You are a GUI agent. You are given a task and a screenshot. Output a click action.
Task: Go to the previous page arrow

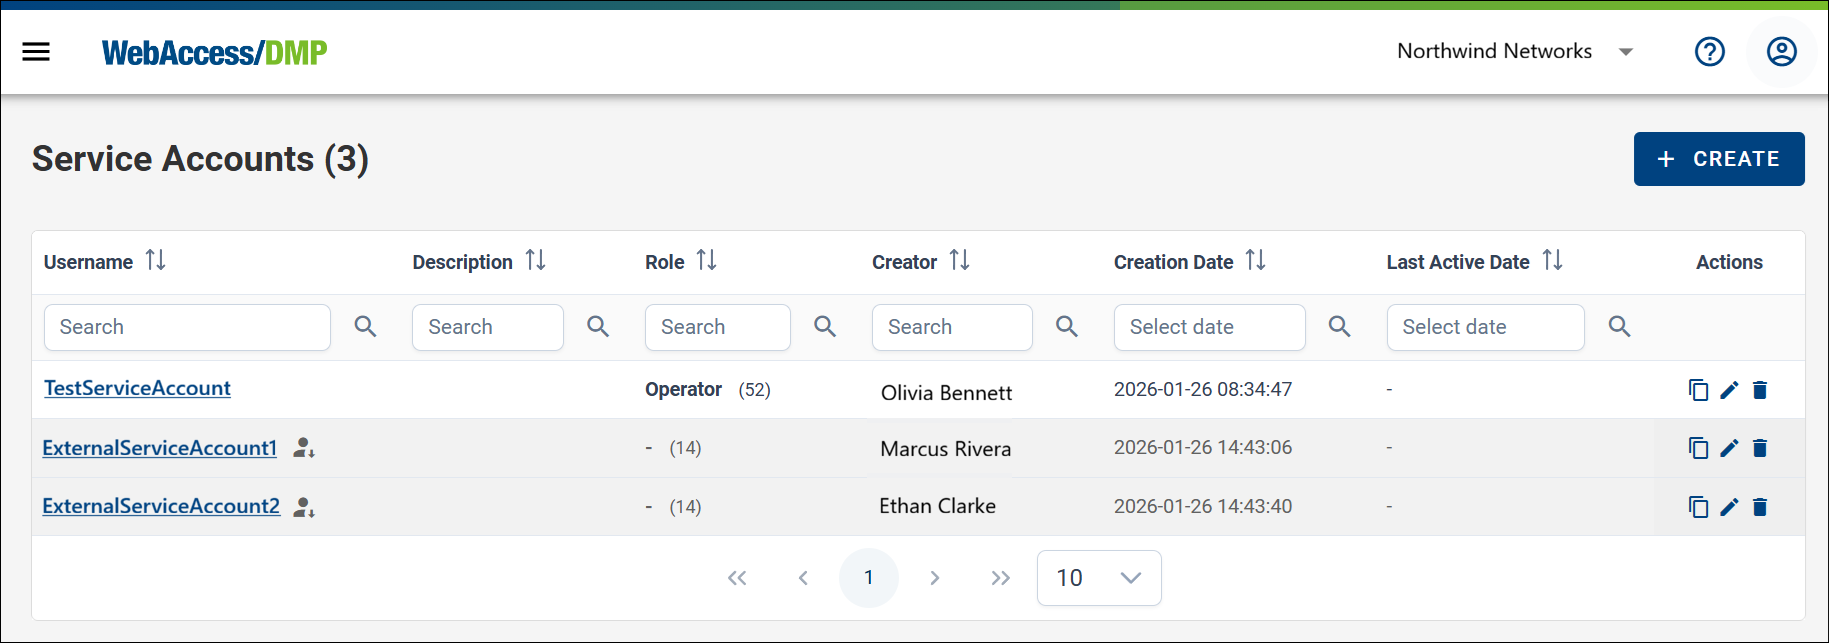coord(803,578)
